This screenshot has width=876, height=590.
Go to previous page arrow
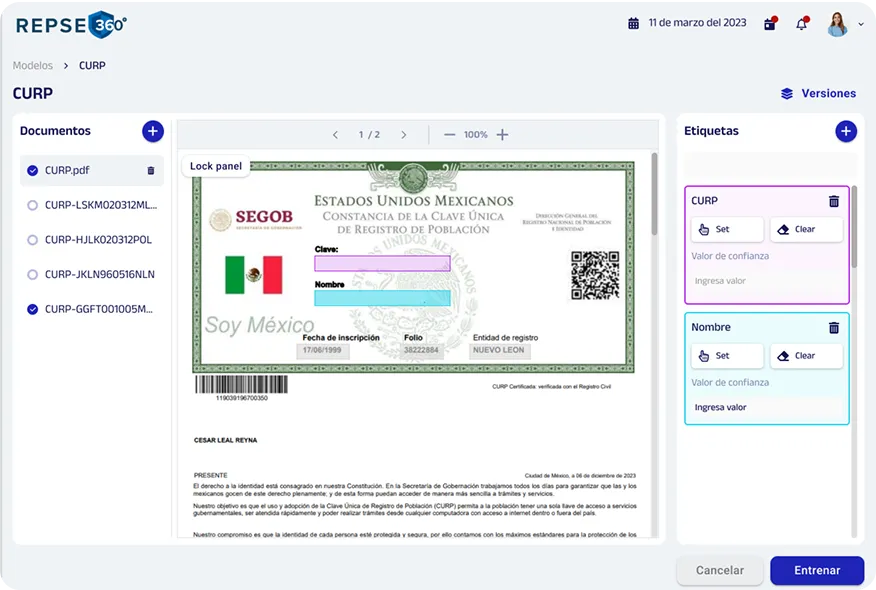point(335,135)
